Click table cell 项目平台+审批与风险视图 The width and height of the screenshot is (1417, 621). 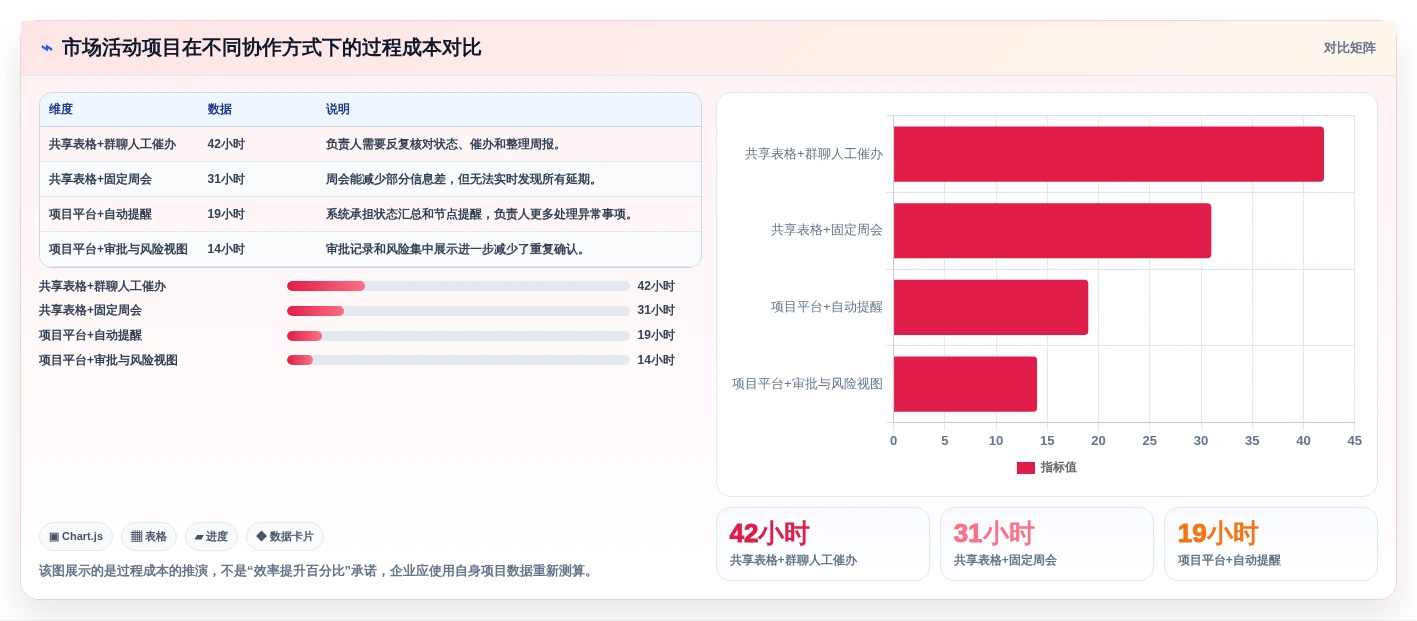[x=118, y=250]
